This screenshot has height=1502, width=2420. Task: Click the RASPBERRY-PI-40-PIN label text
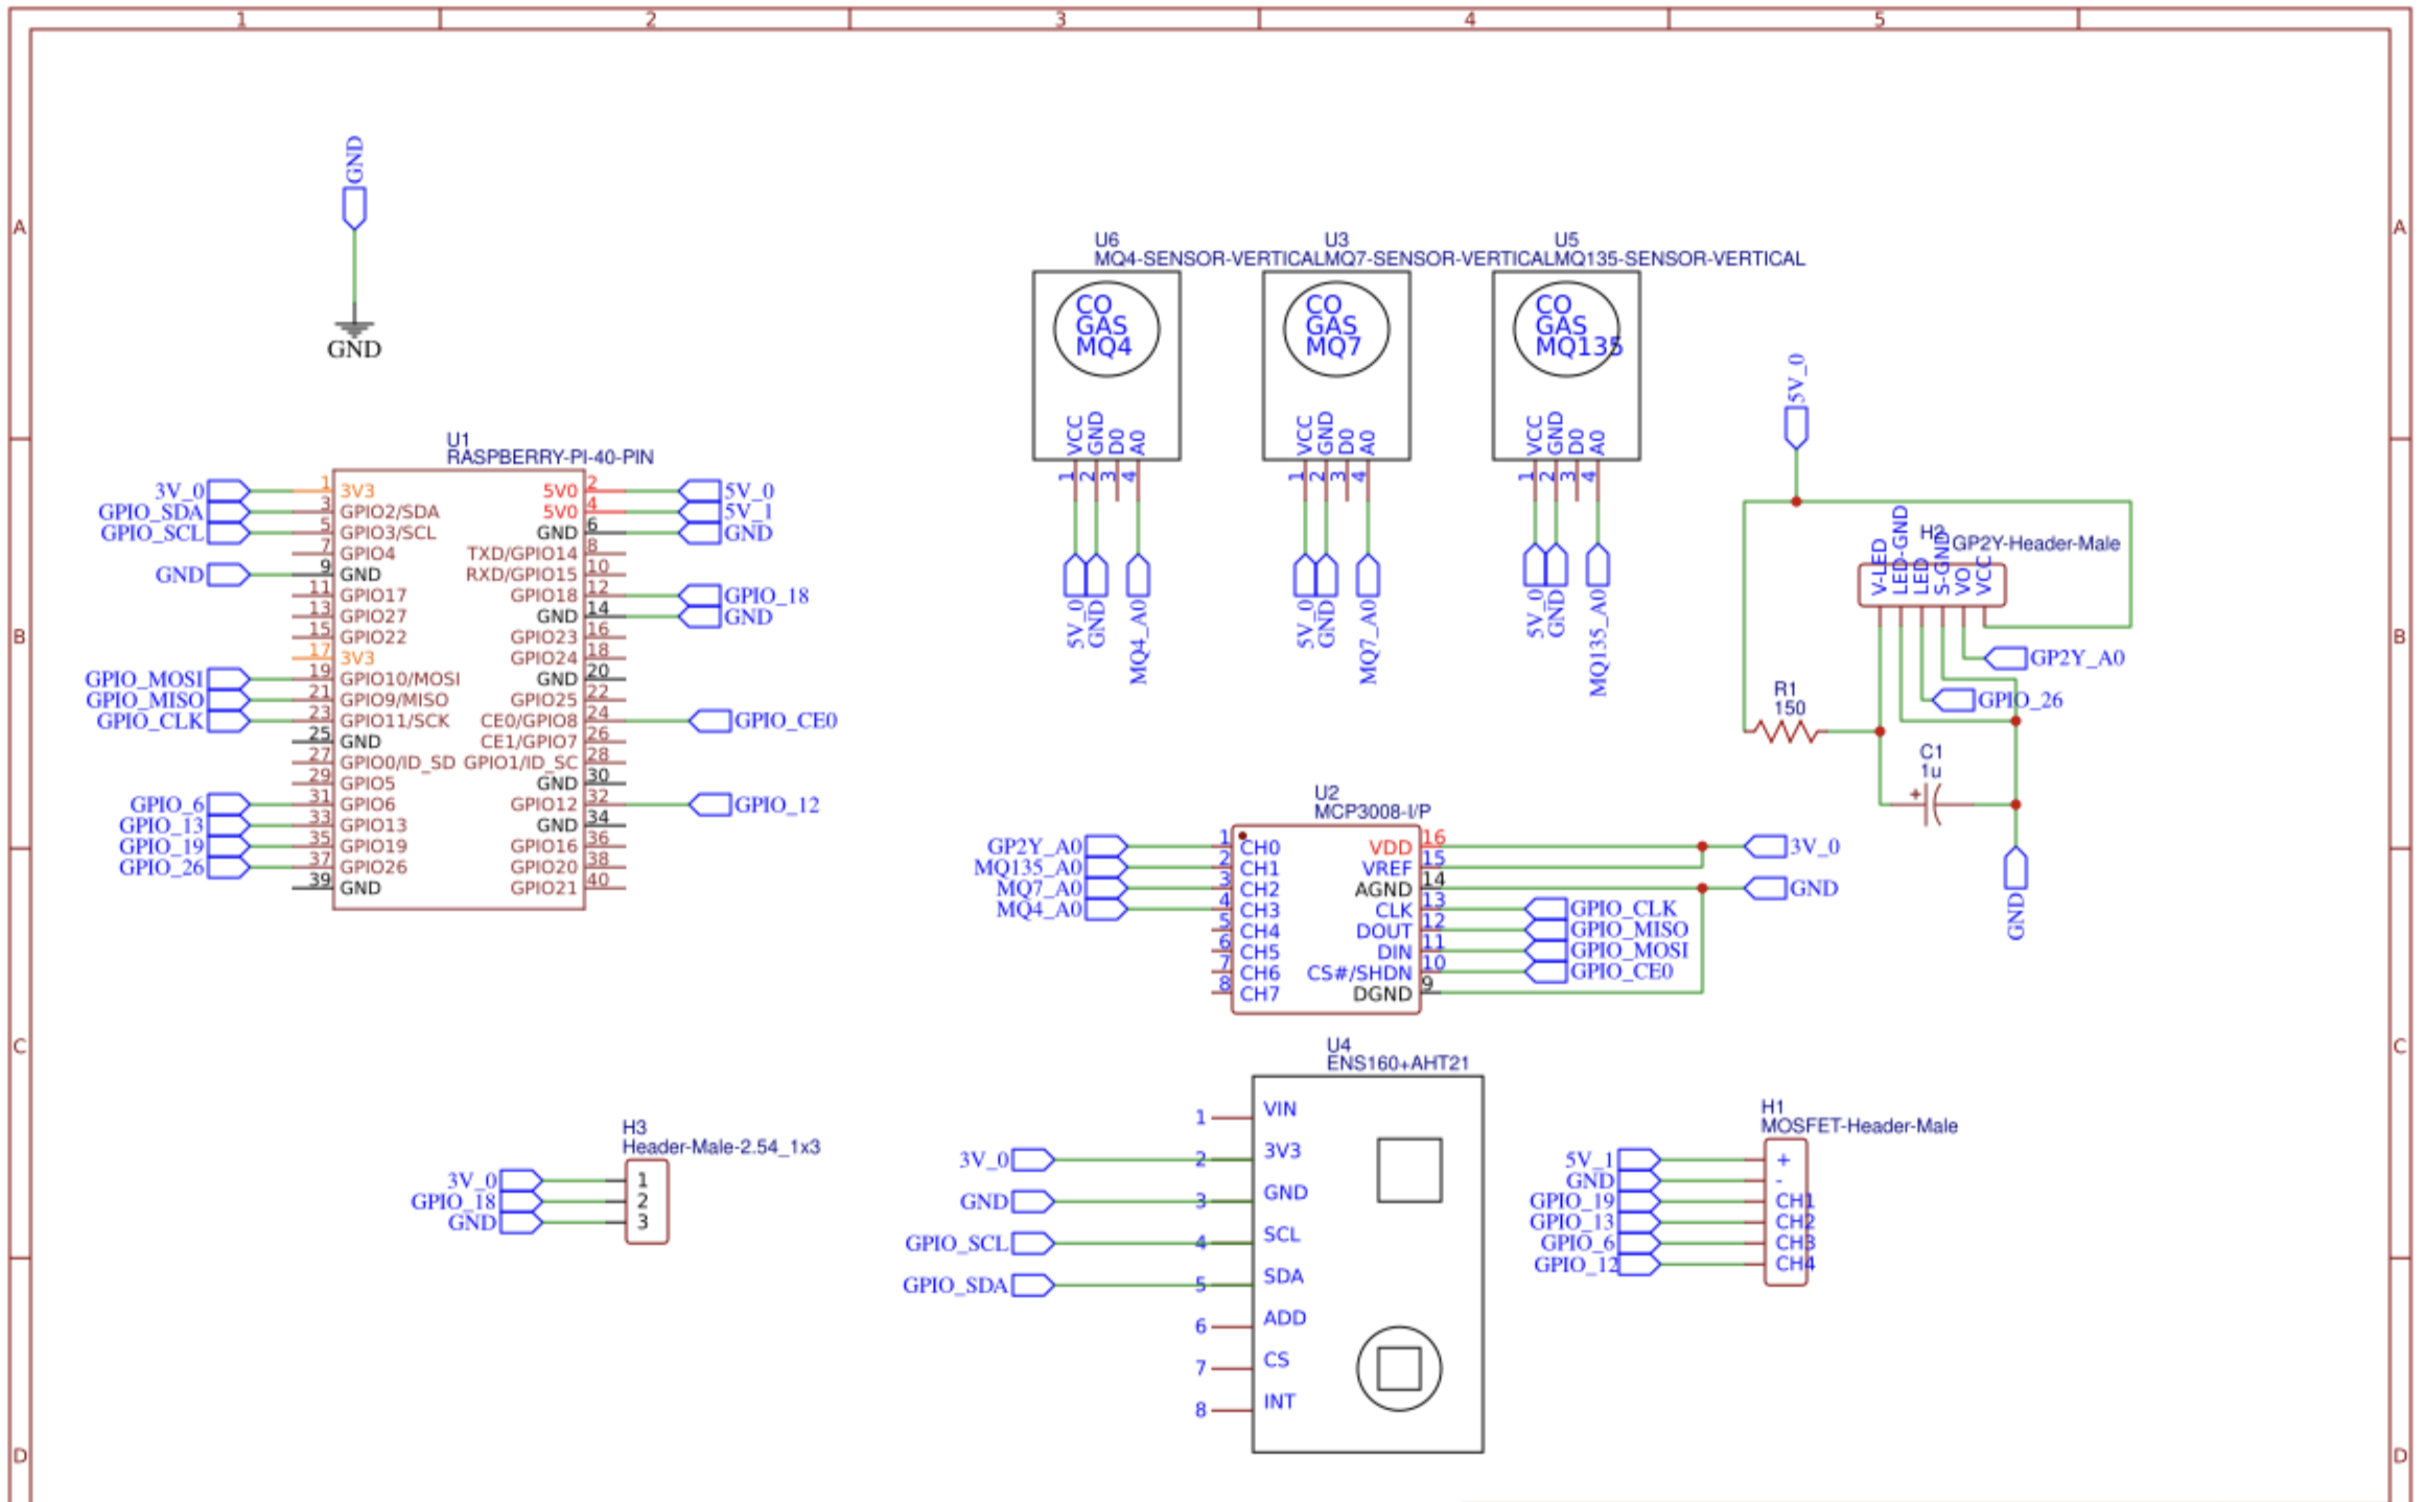549,457
